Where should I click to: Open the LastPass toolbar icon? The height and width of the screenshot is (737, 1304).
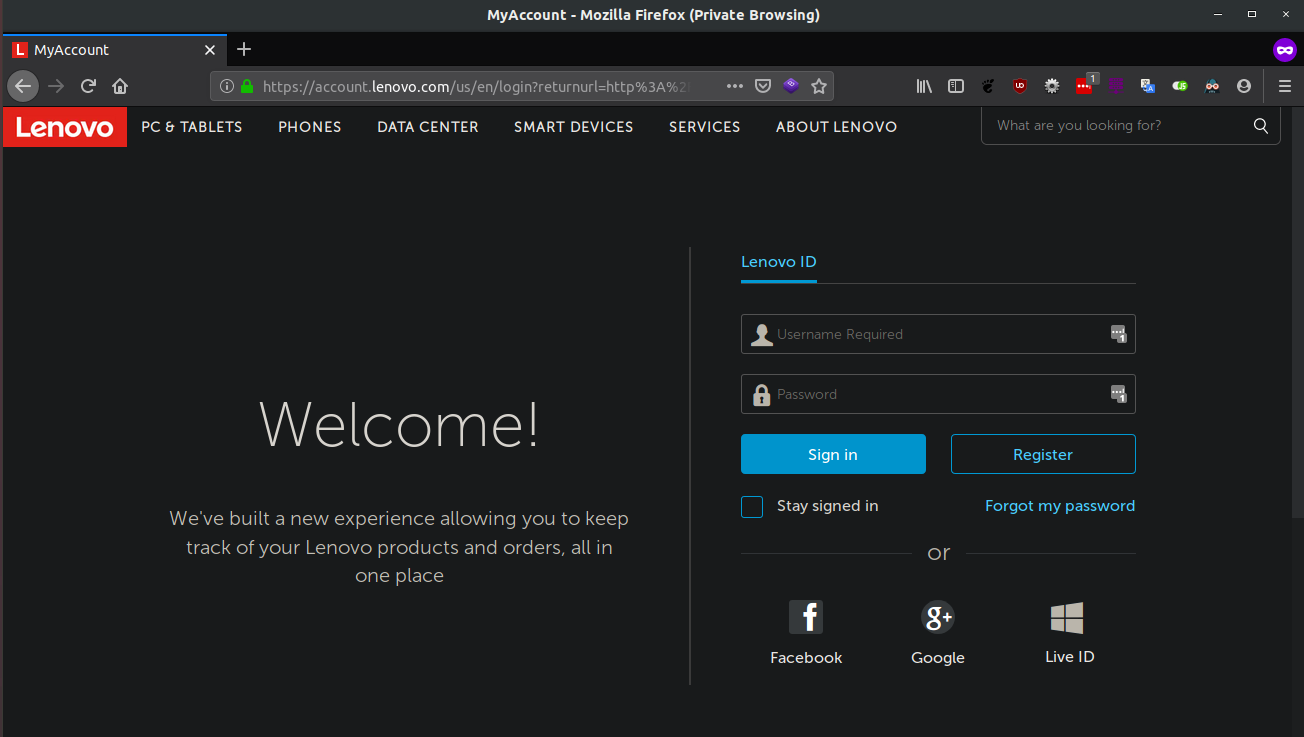[1085, 85]
